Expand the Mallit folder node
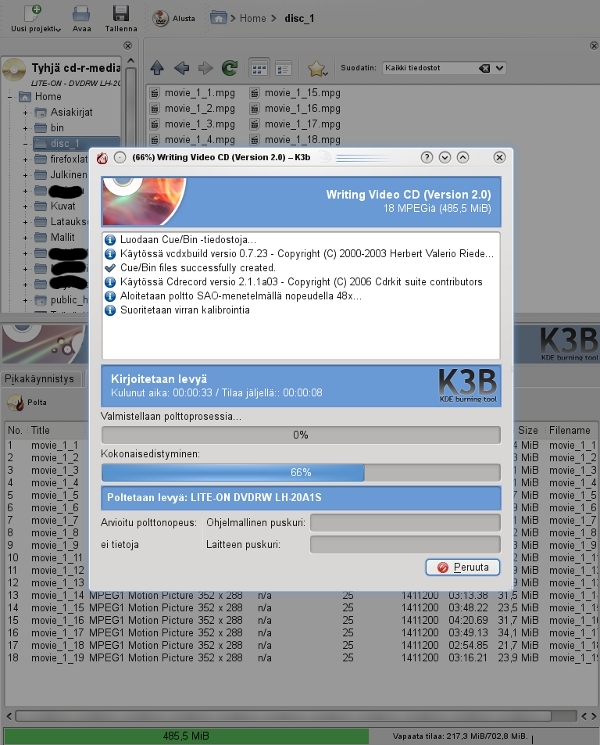 25,238
